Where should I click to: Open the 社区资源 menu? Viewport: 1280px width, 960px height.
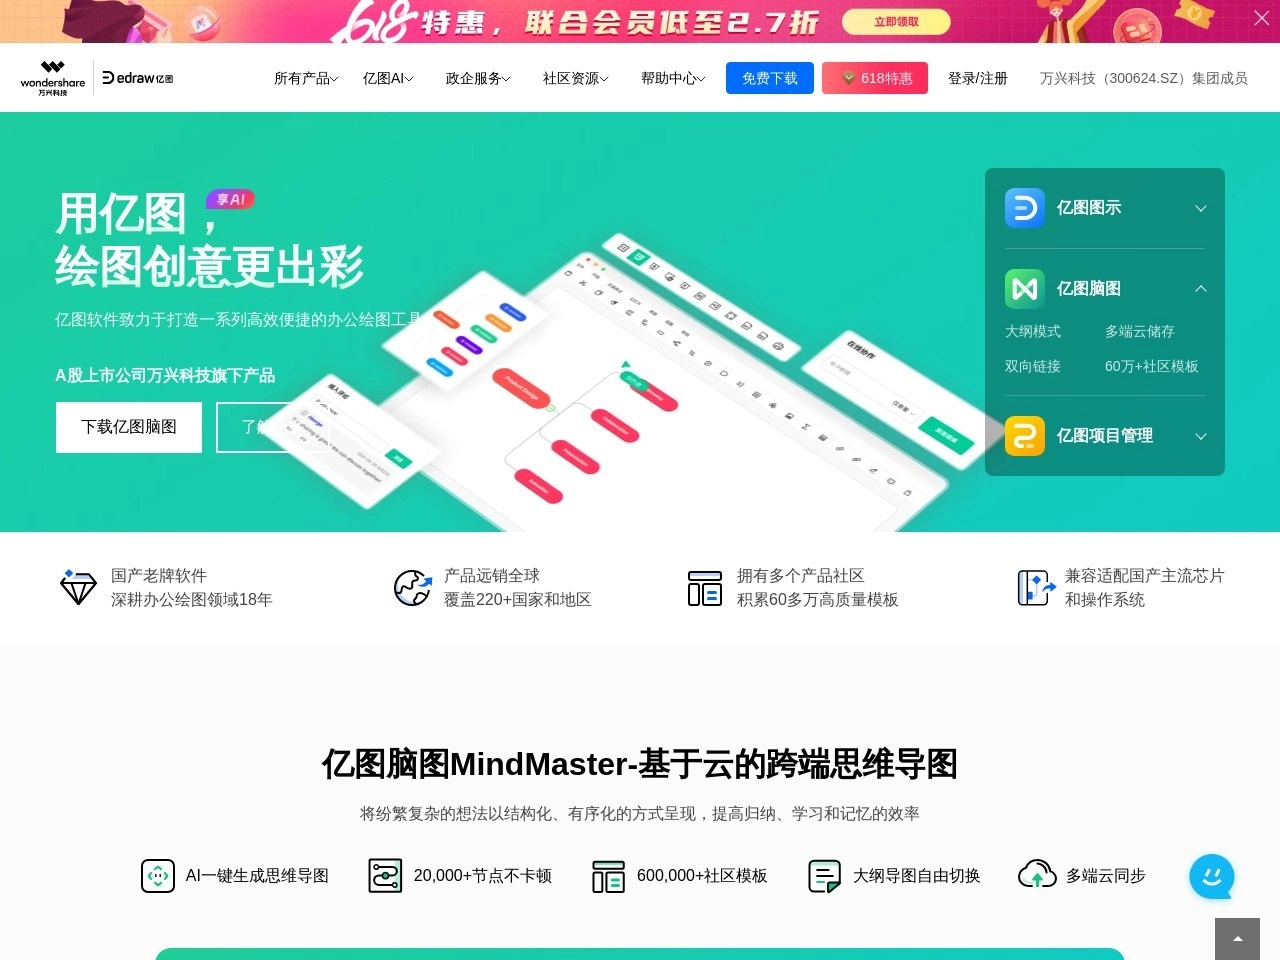[x=574, y=77]
